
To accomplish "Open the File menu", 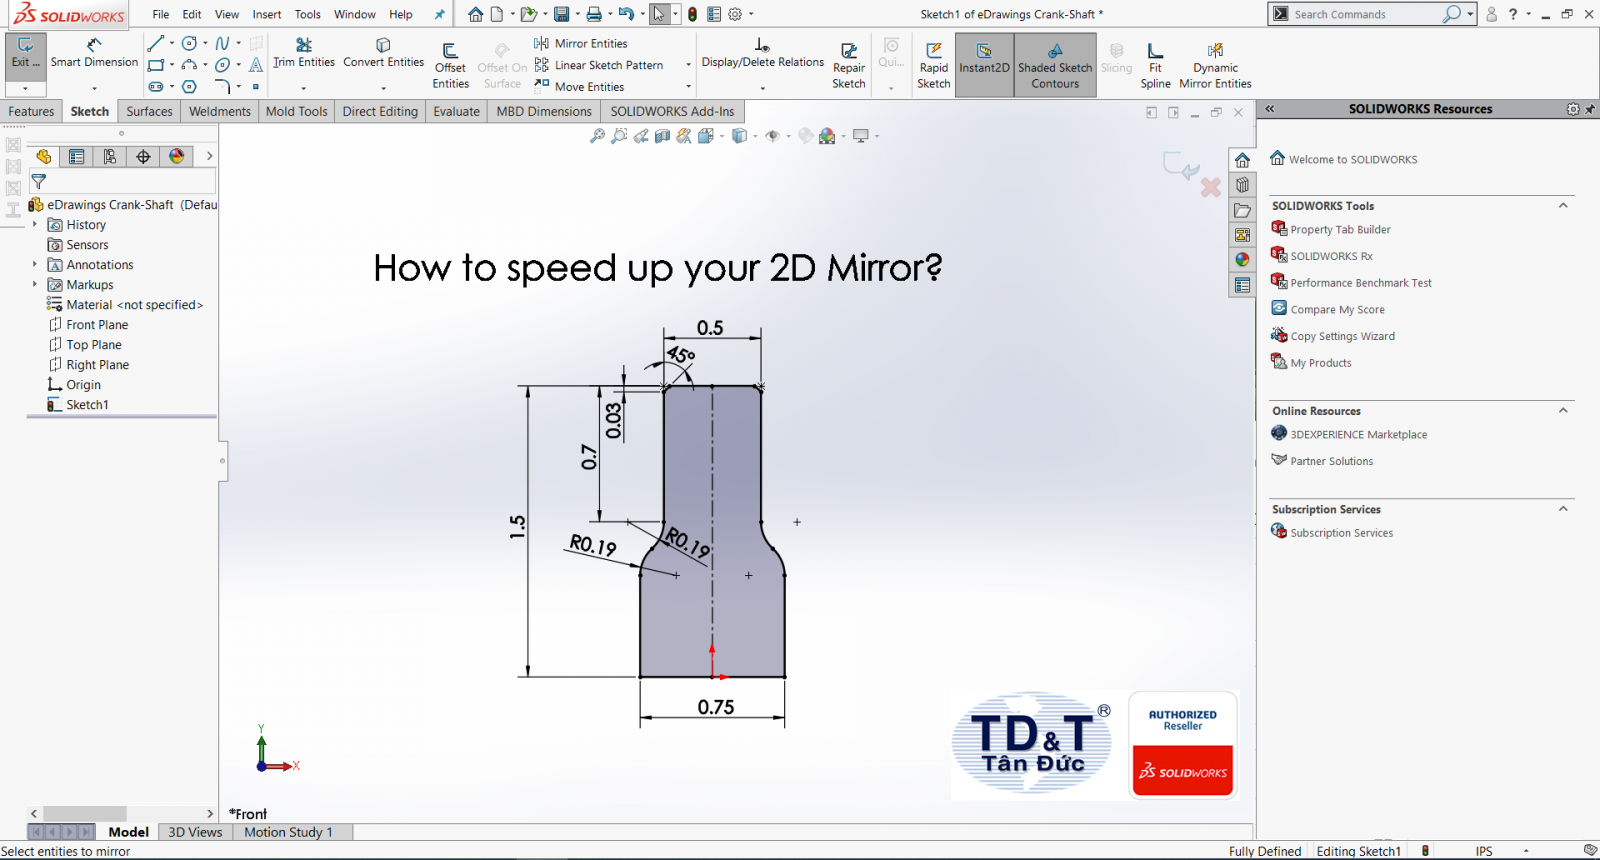I will point(161,14).
